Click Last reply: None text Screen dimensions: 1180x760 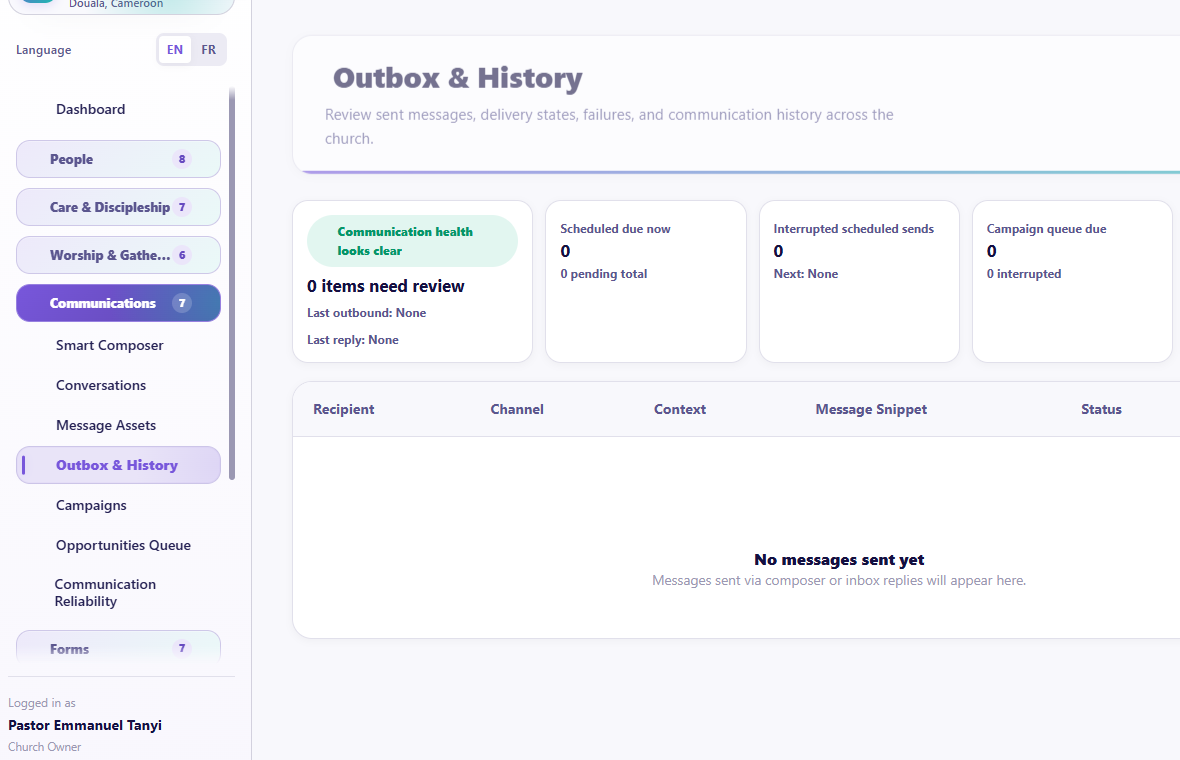[353, 340]
